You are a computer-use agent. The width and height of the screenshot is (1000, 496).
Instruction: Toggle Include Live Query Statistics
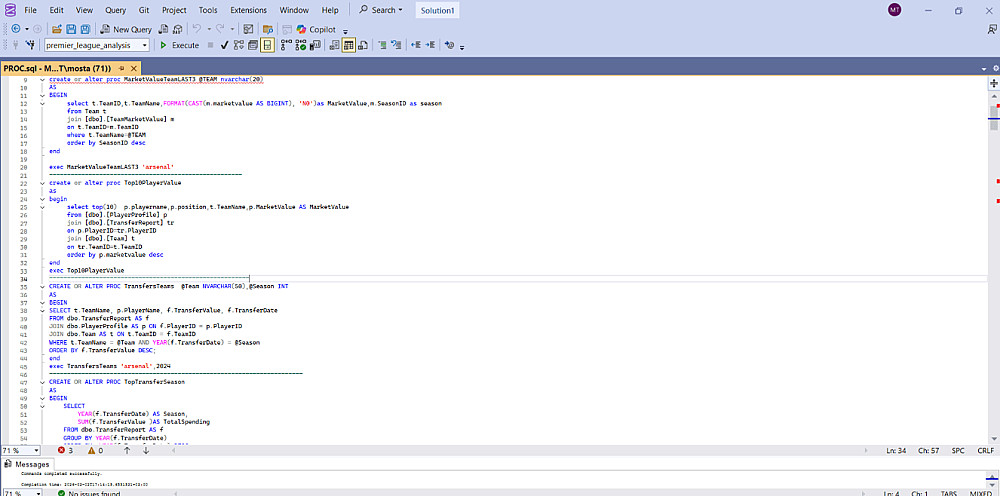coord(299,45)
